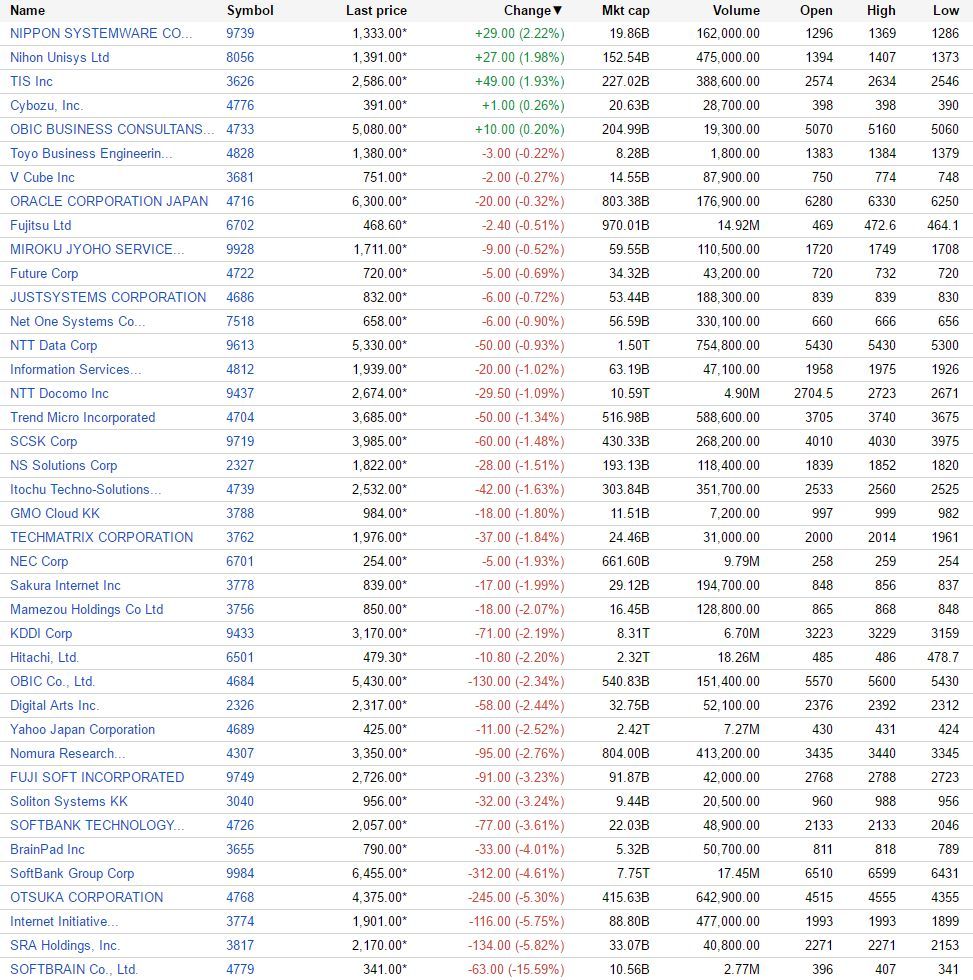Screen dimensions: 973x980
Task: Open FUJI SOFT INCORPORATED link
Action: tap(97, 778)
